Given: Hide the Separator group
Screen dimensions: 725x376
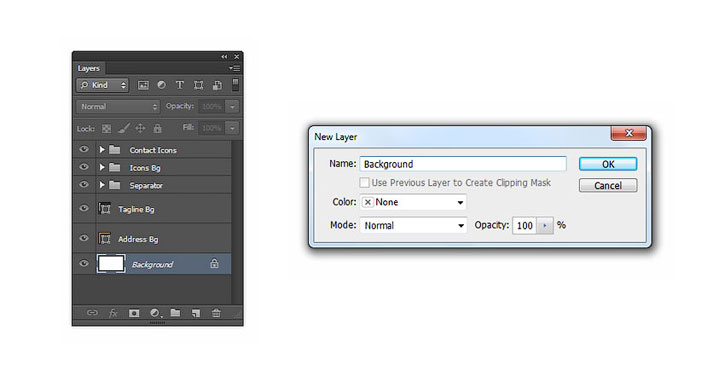Looking at the screenshot, I should (84, 185).
